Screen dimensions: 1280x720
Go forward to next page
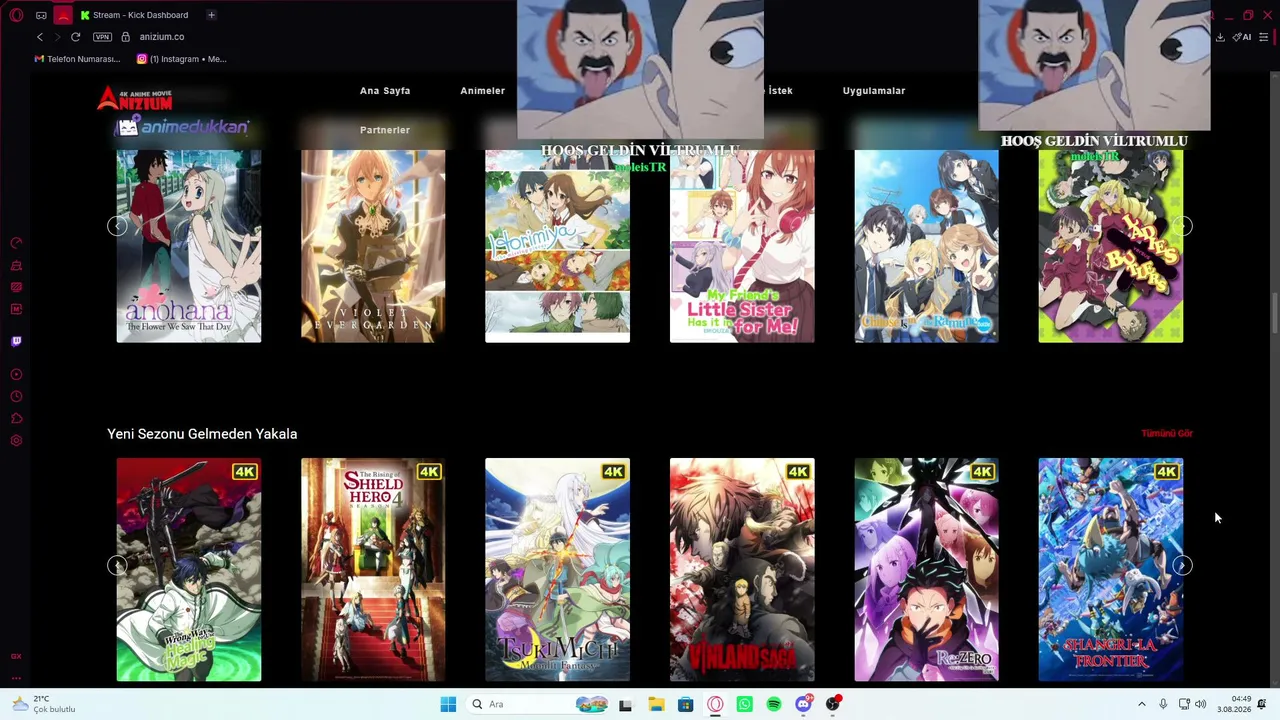pos(57,37)
